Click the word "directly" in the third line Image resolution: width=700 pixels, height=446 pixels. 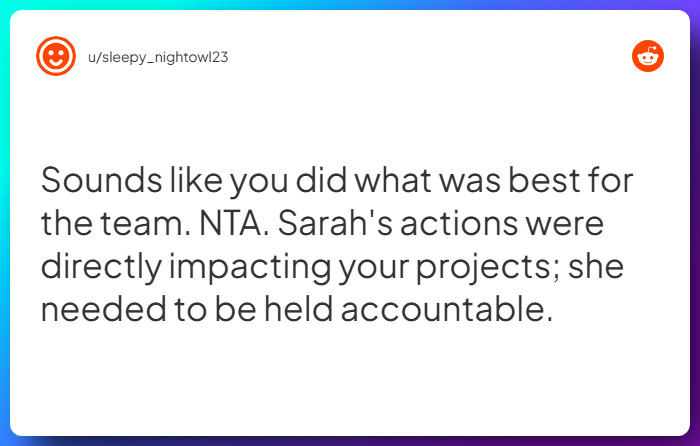coord(97,266)
